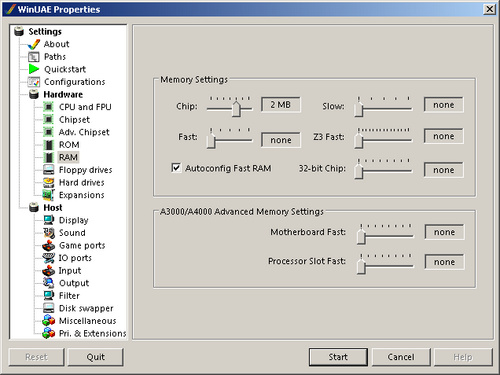Click the Expansions card icon
This screenshot has height=375, width=500.
click(x=49, y=195)
